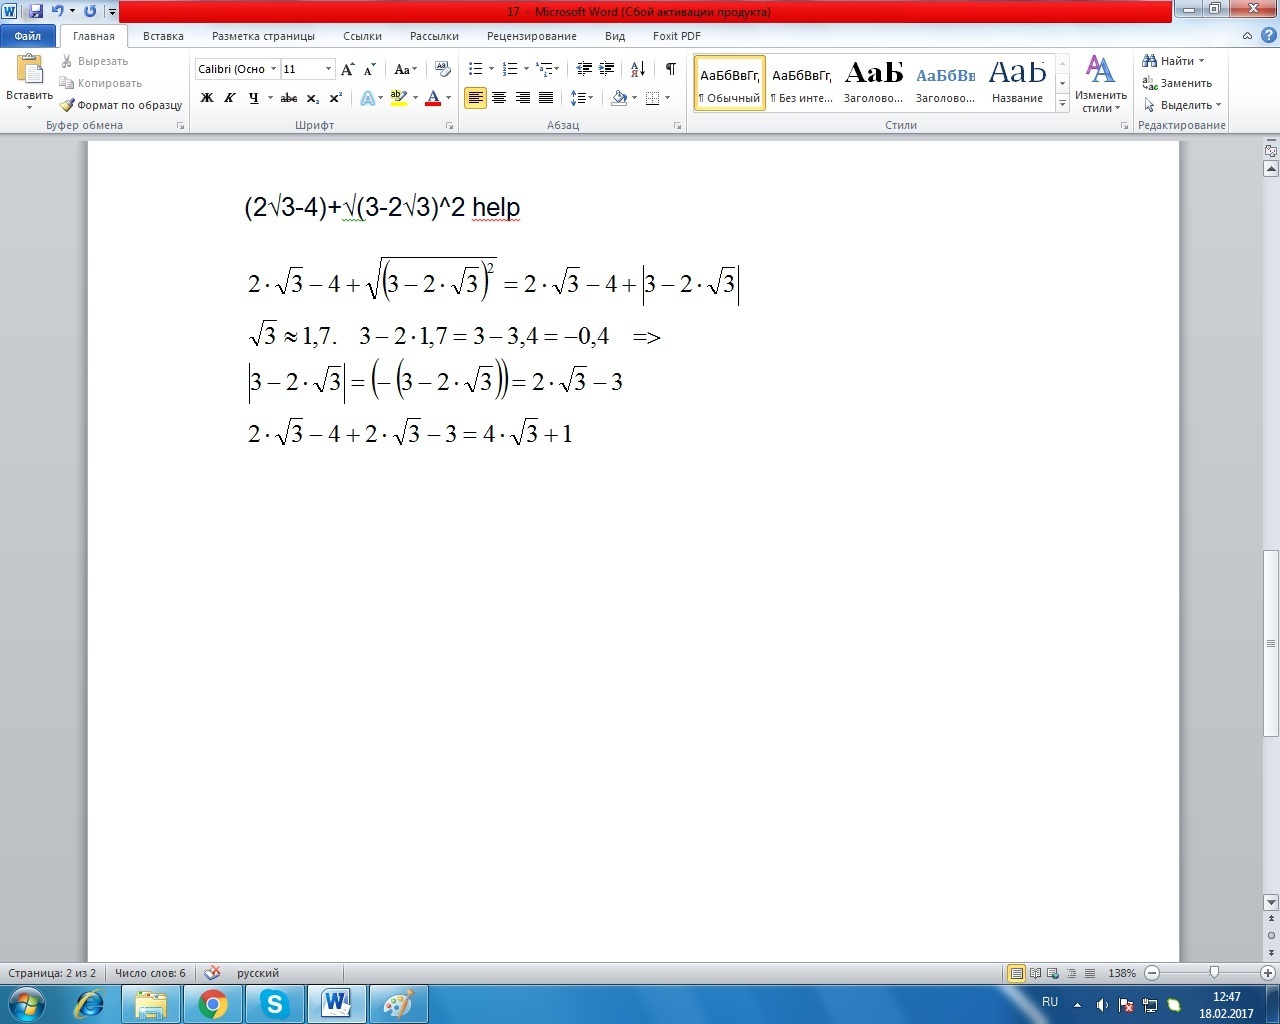Screen dimensions: 1280x1024
Task: Open the Font dialog box launcher
Action: 450,126
